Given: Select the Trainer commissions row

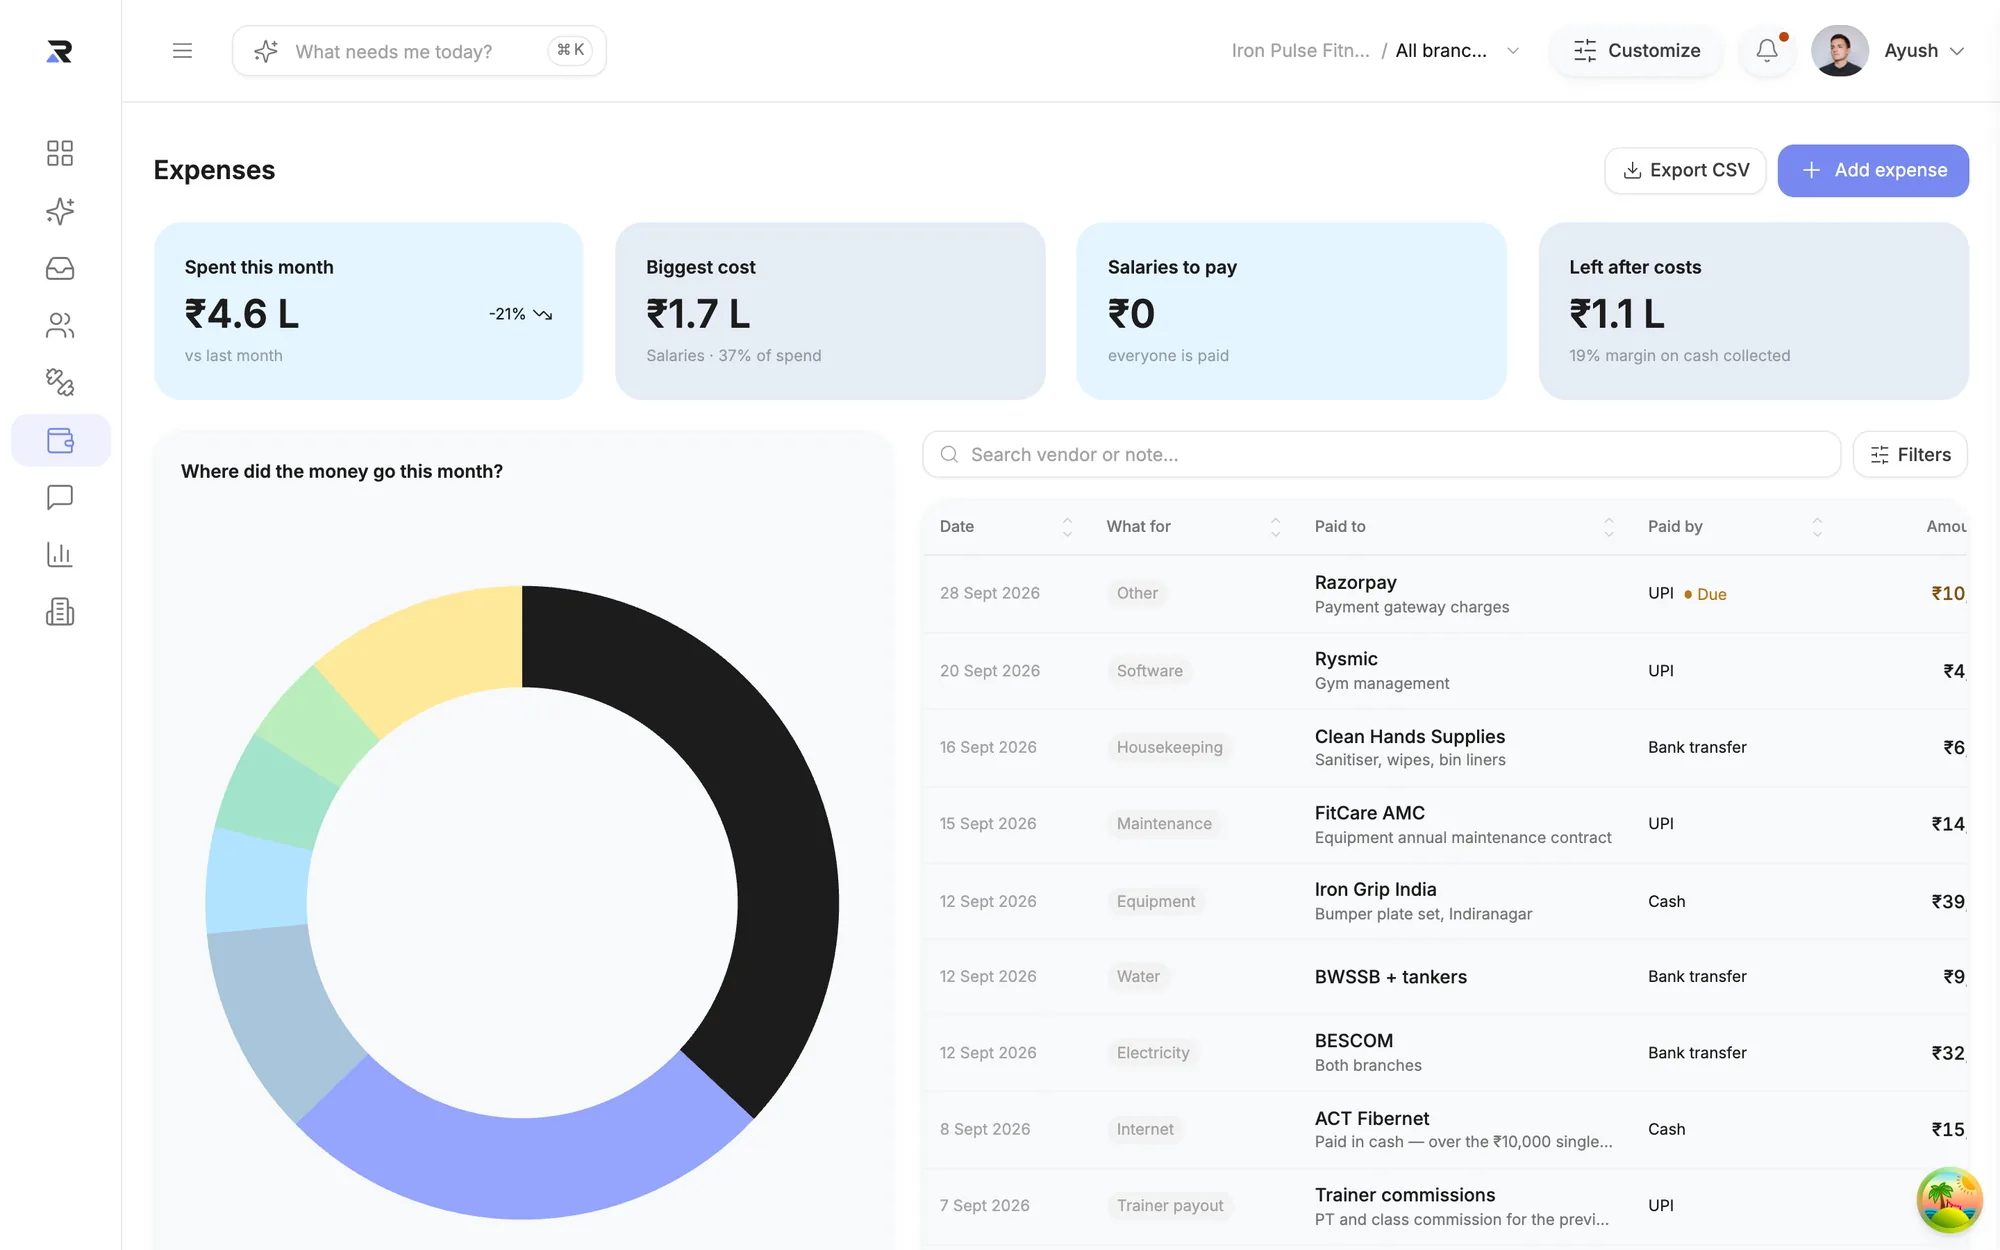Looking at the screenshot, I should pyautogui.click(x=1445, y=1206).
